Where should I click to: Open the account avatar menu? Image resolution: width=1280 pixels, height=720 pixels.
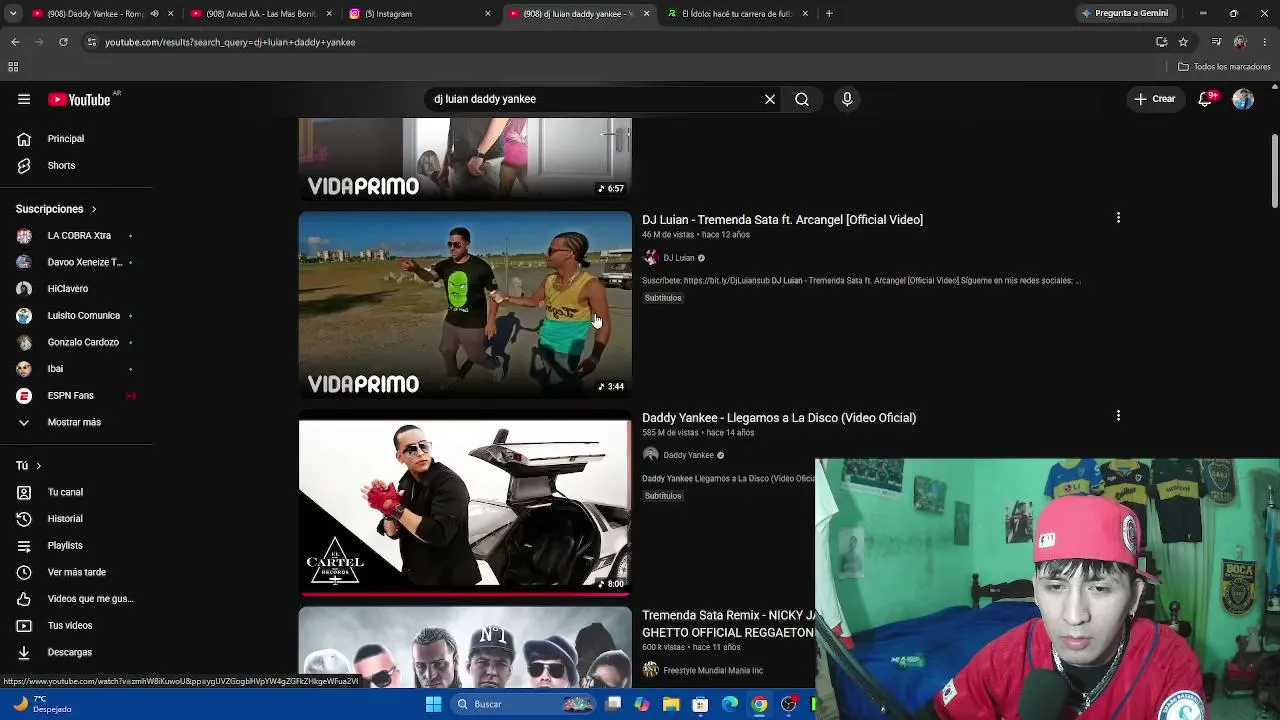[x=1243, y=99]
